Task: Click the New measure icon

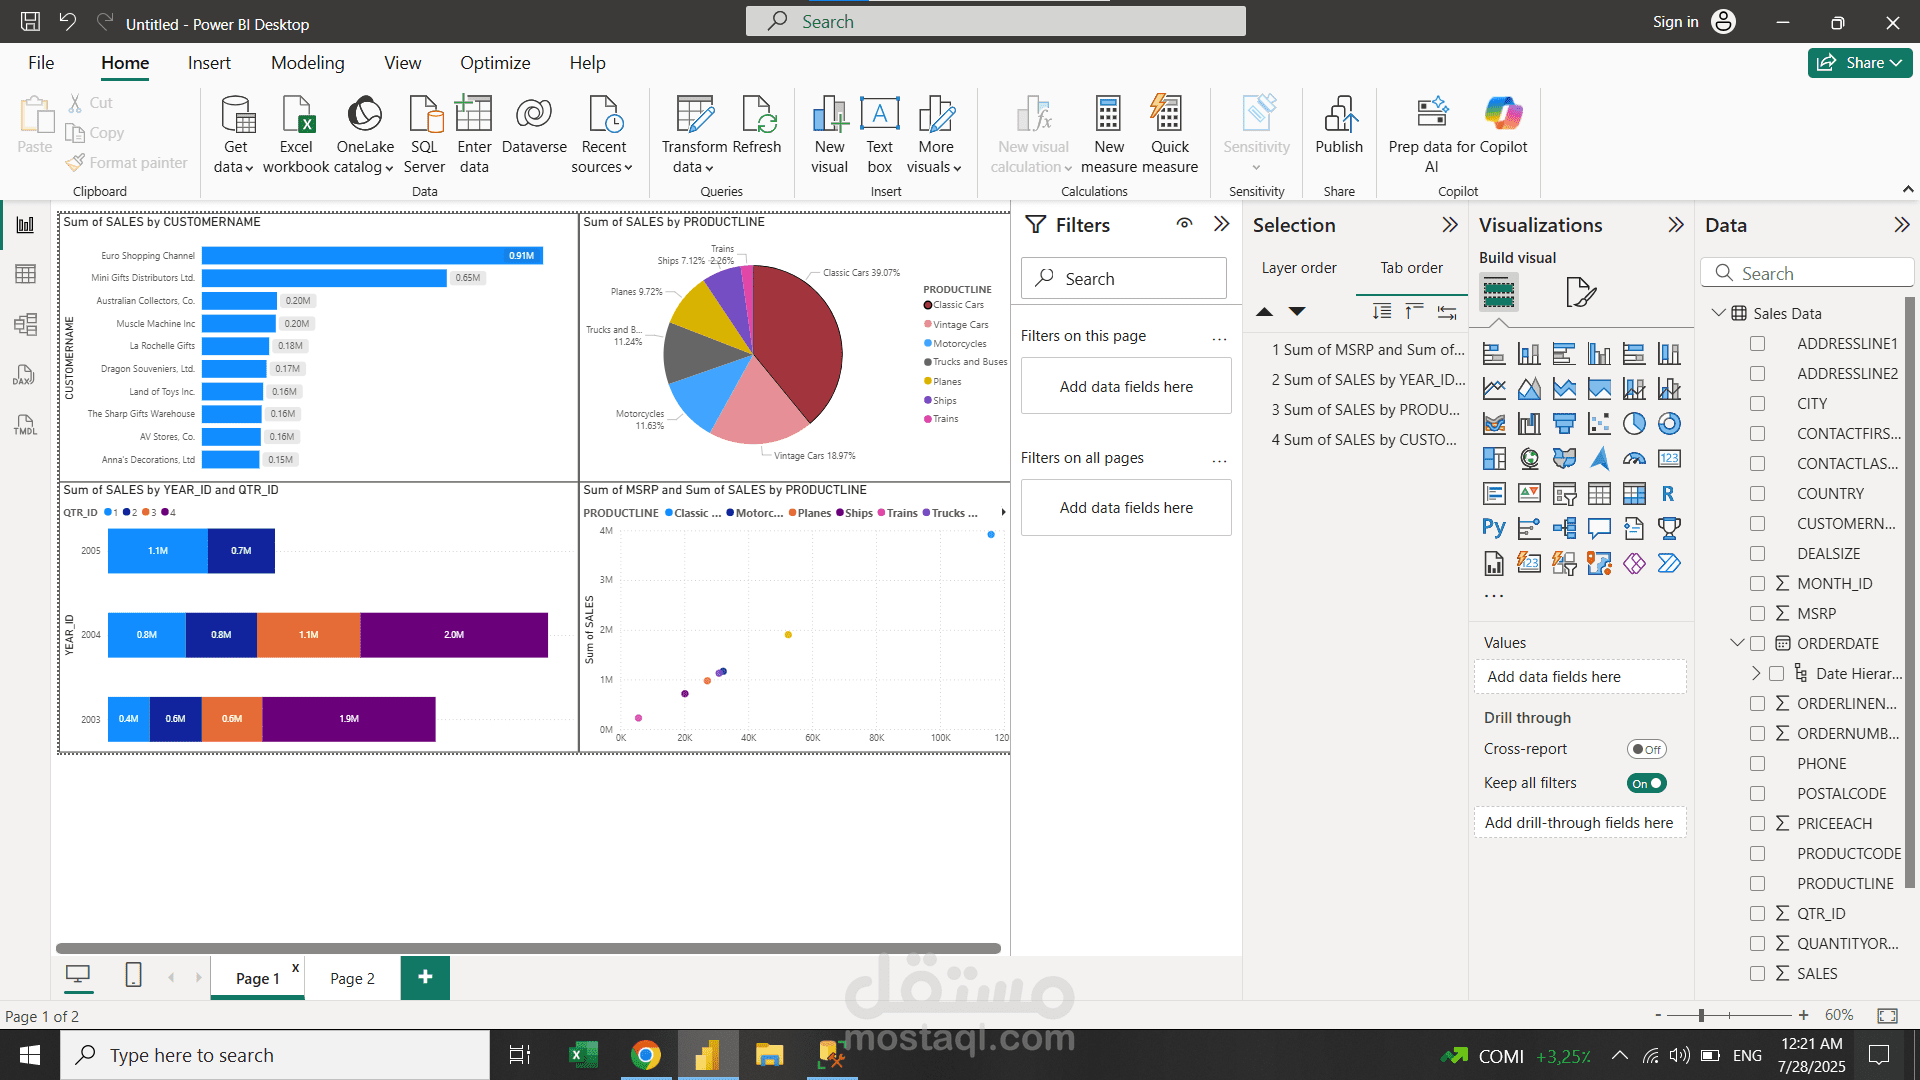Action: pyautogui.click(x=1108, y=115)
